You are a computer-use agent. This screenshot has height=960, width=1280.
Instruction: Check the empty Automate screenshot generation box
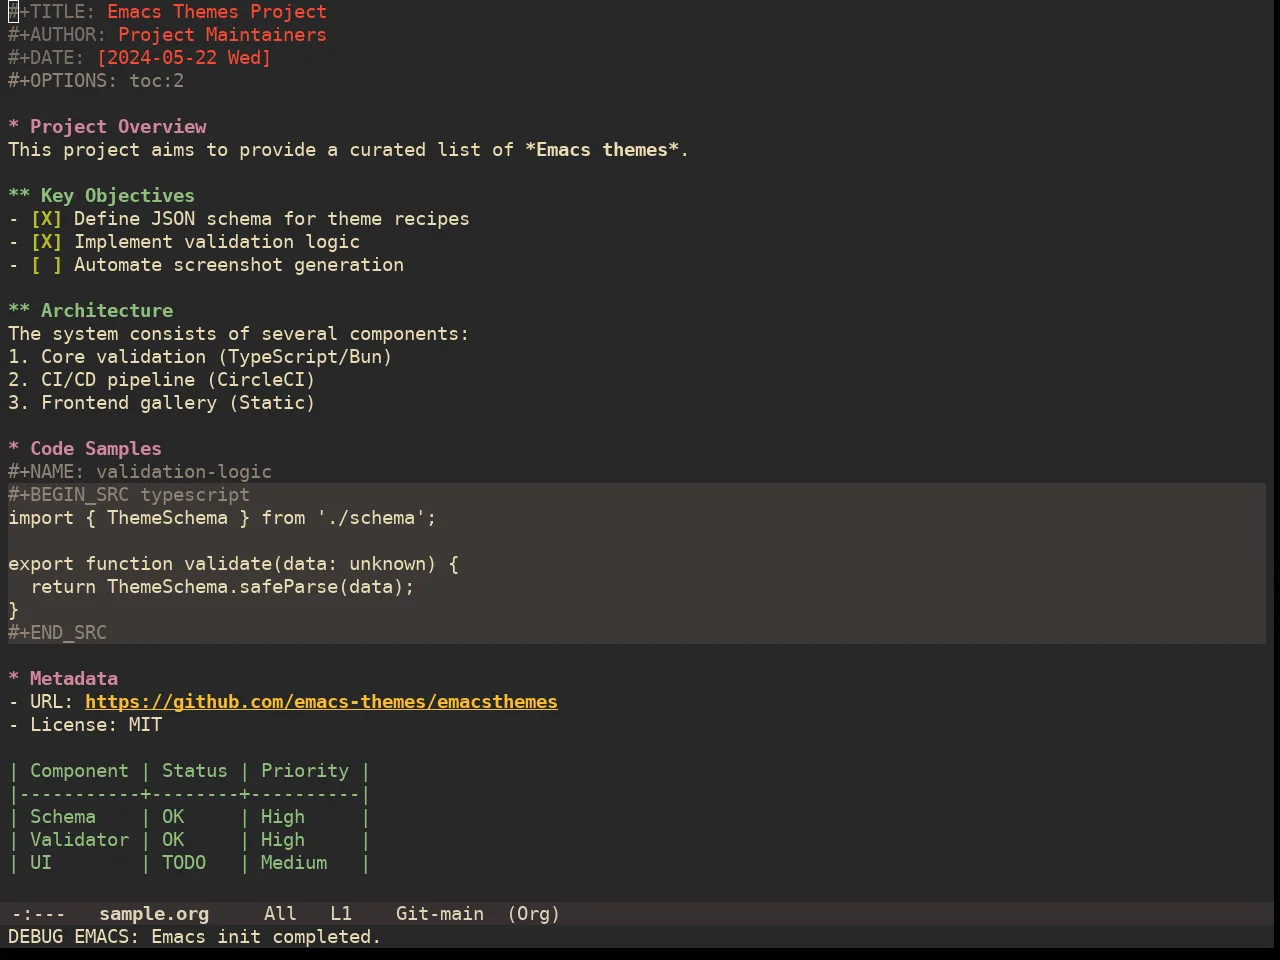(46, 265)
